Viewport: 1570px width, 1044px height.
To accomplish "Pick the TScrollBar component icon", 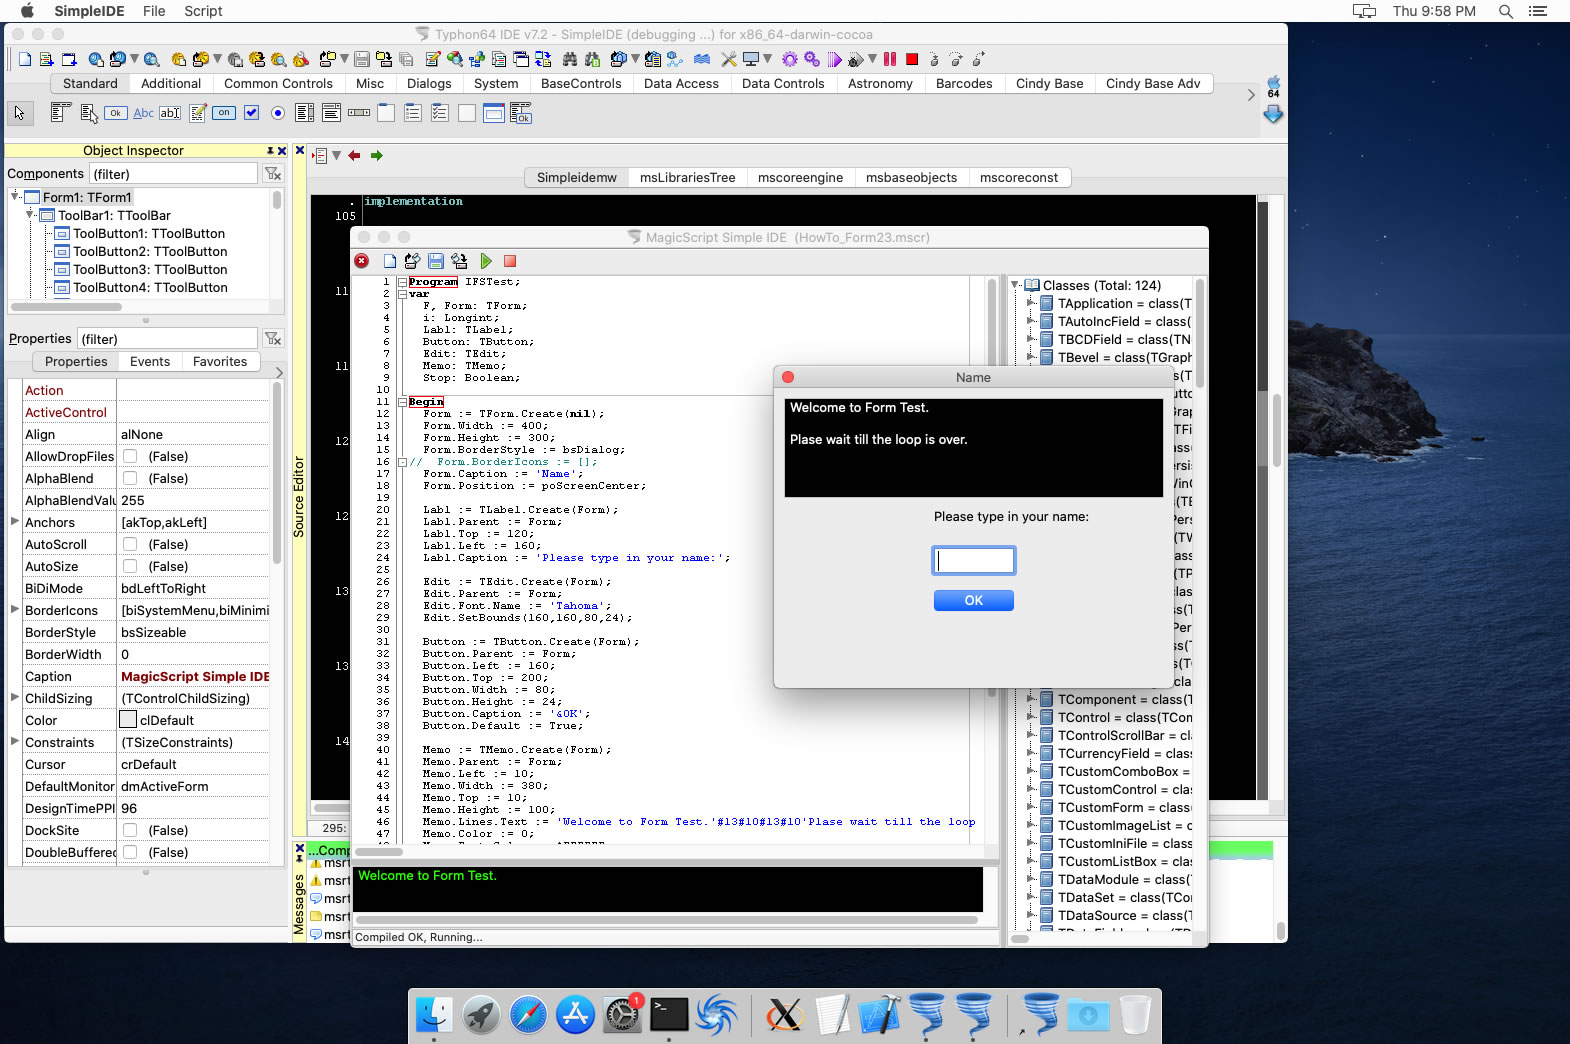I will tap(359, 113).
